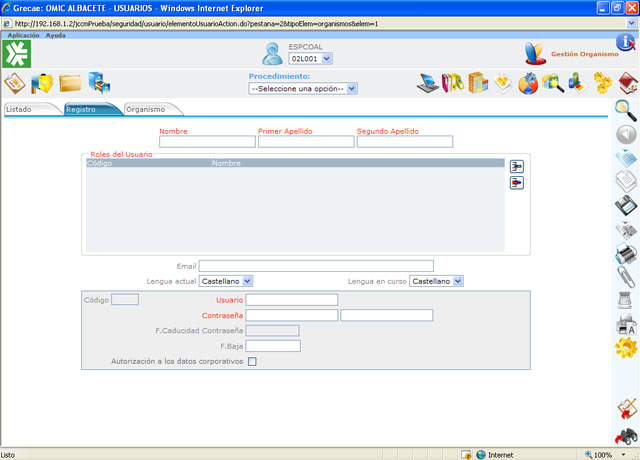
Task: Click the grey back arrow sidebar icon
Action: pyautogui.click(x=626, y=135)
